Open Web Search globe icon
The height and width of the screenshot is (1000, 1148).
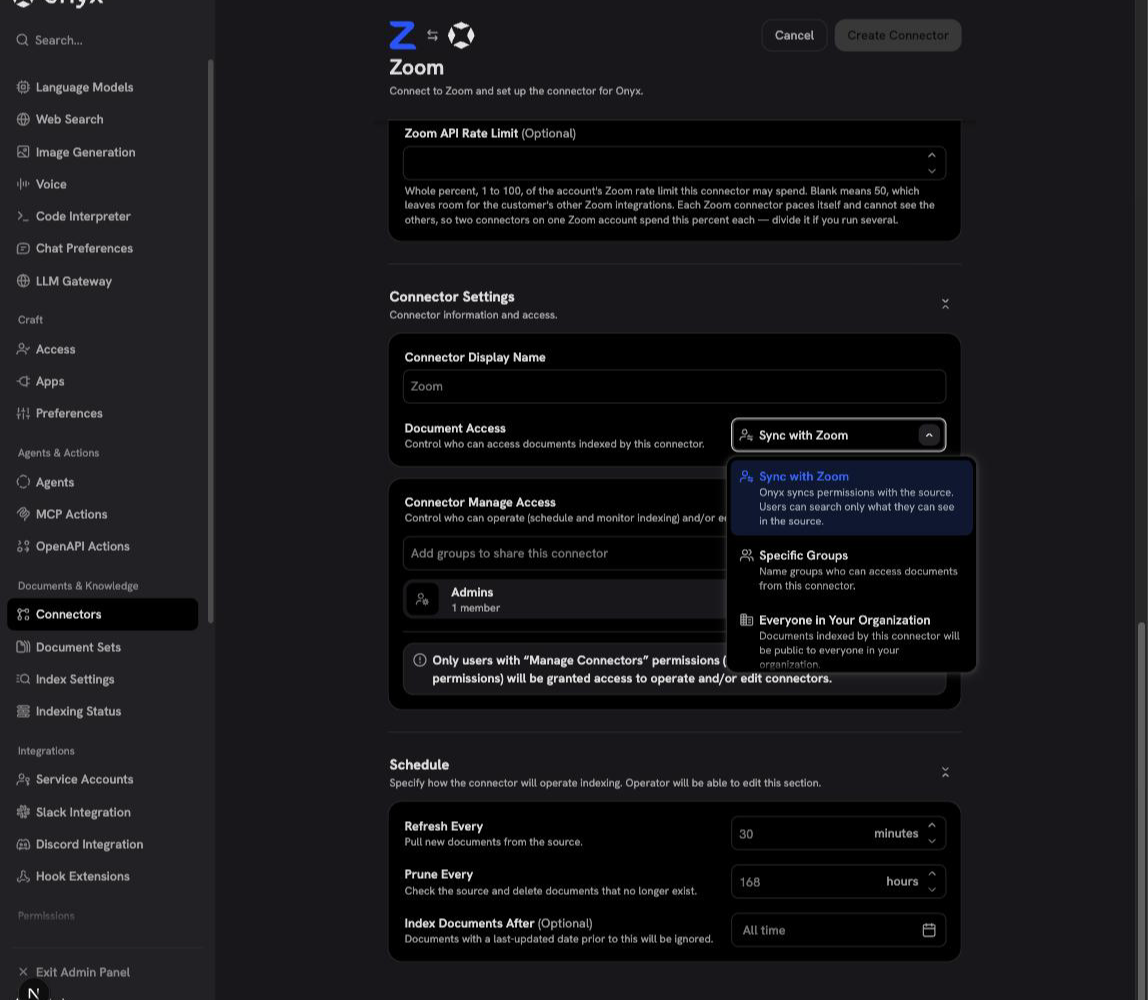tap(23, 119)
